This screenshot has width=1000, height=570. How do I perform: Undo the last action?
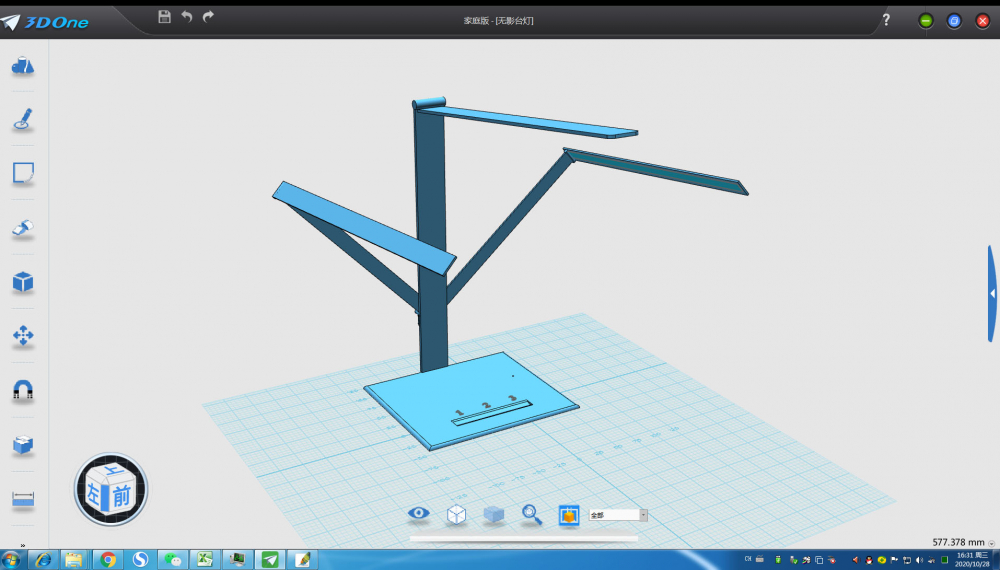pos(187,17)
